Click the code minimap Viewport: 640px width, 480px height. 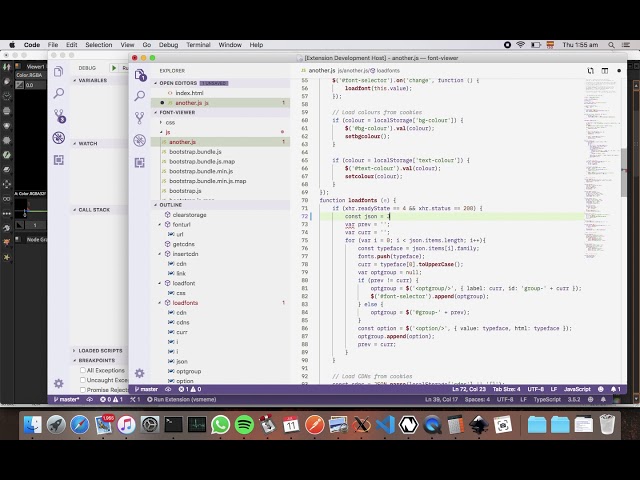(602, 167)
